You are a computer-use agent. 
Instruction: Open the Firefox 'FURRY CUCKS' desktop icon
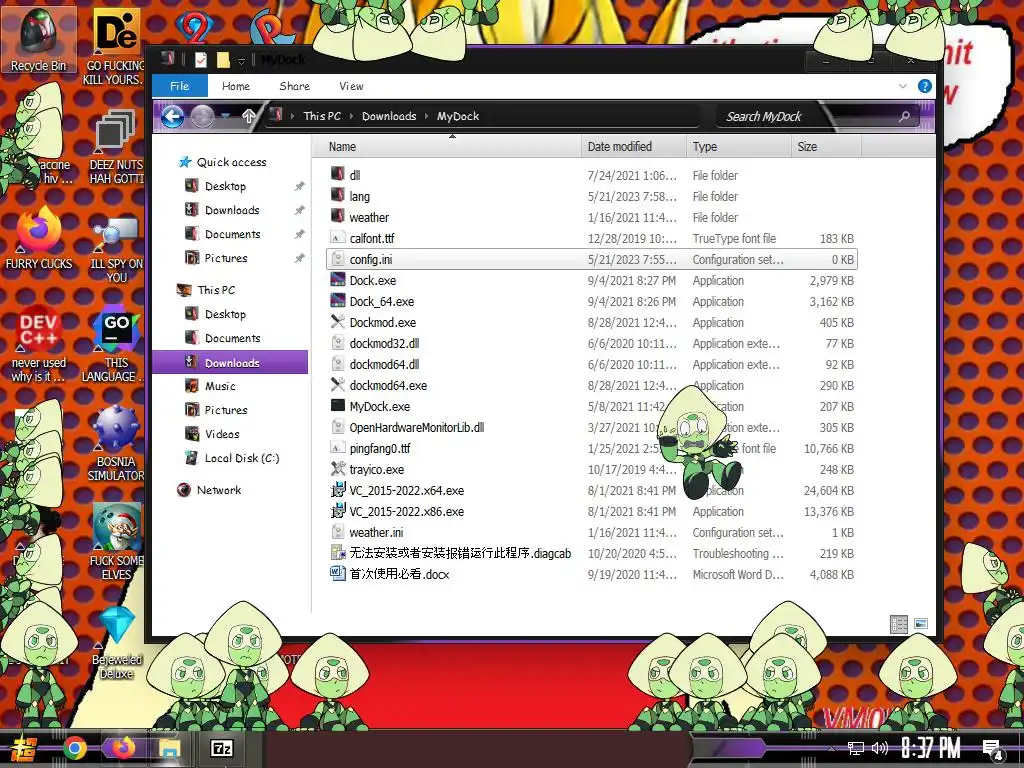(39, 238)
